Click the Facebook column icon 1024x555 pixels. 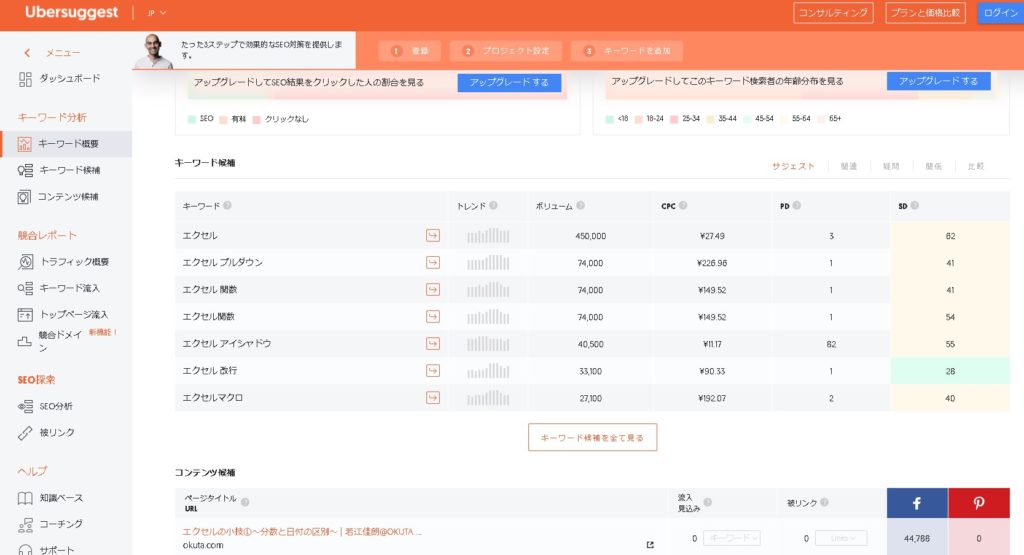(x=916, y=504)
